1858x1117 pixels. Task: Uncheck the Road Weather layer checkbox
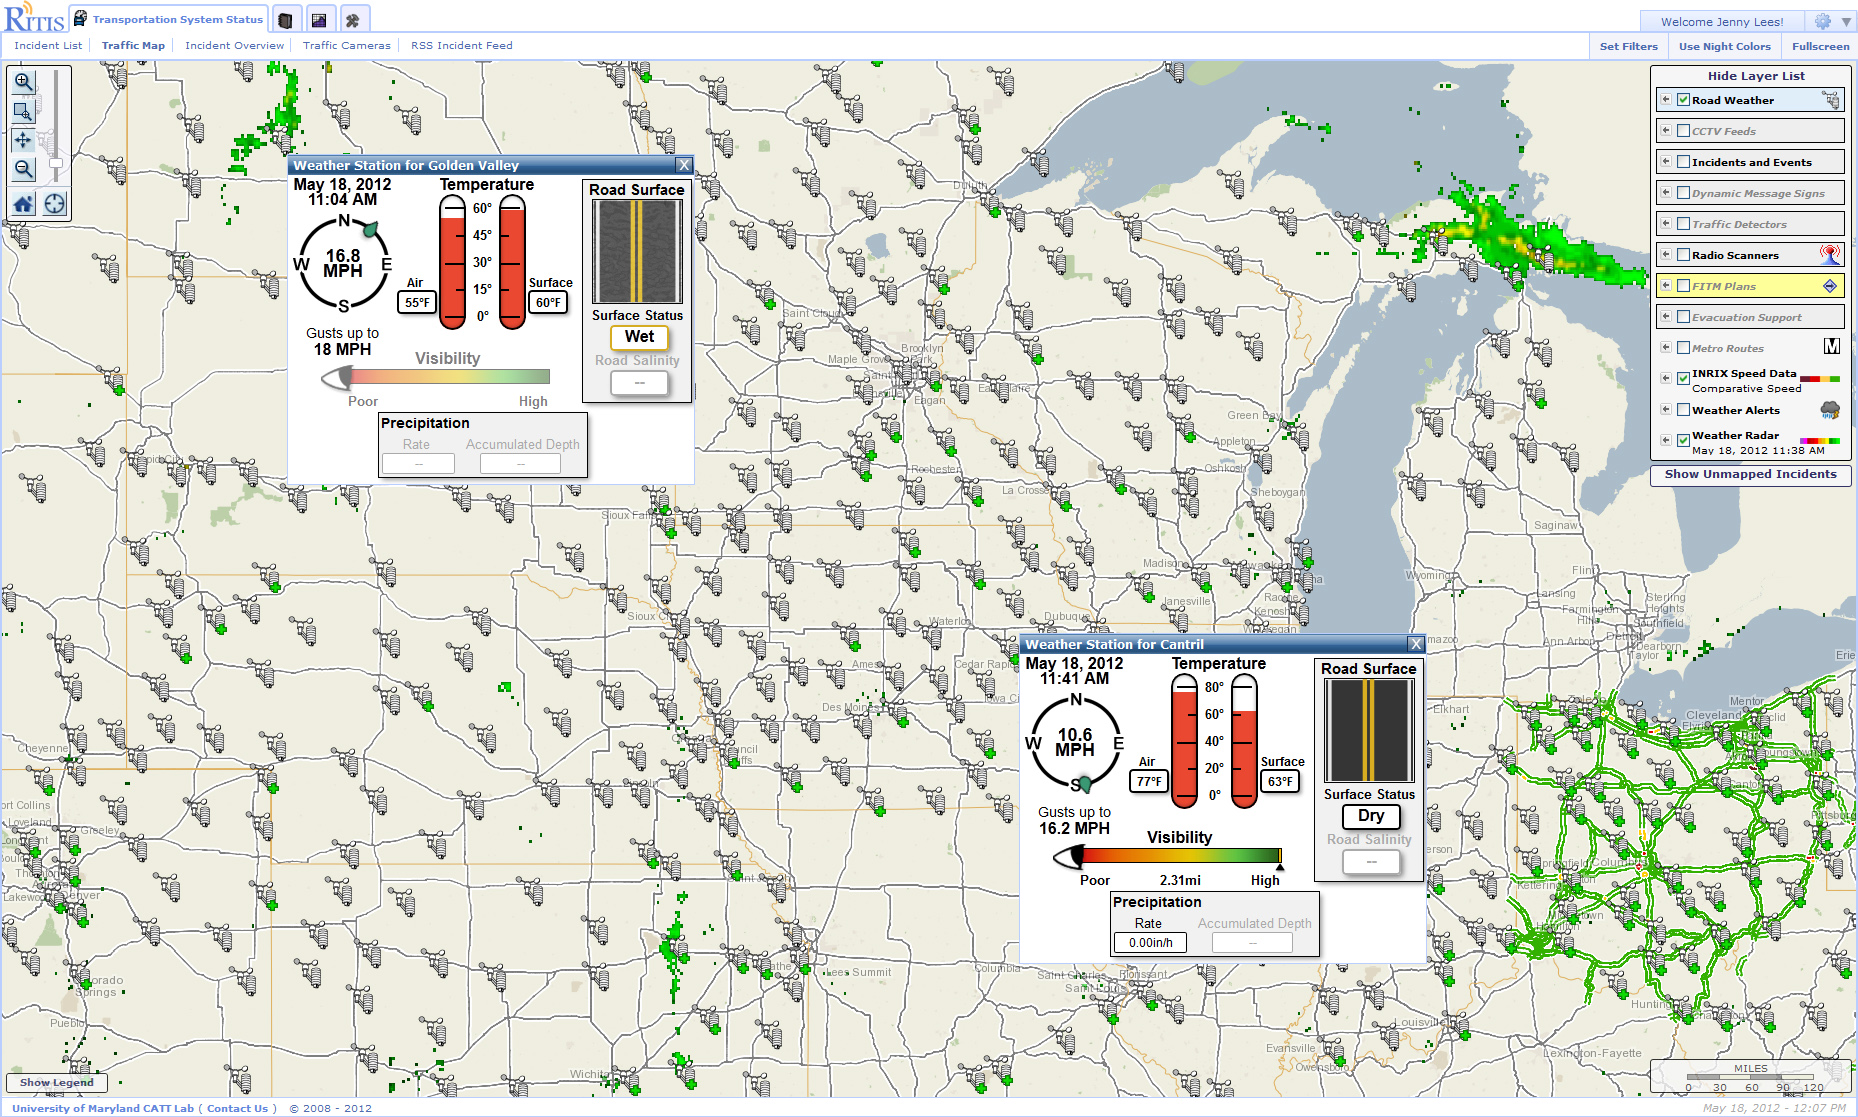[1684, 100]
